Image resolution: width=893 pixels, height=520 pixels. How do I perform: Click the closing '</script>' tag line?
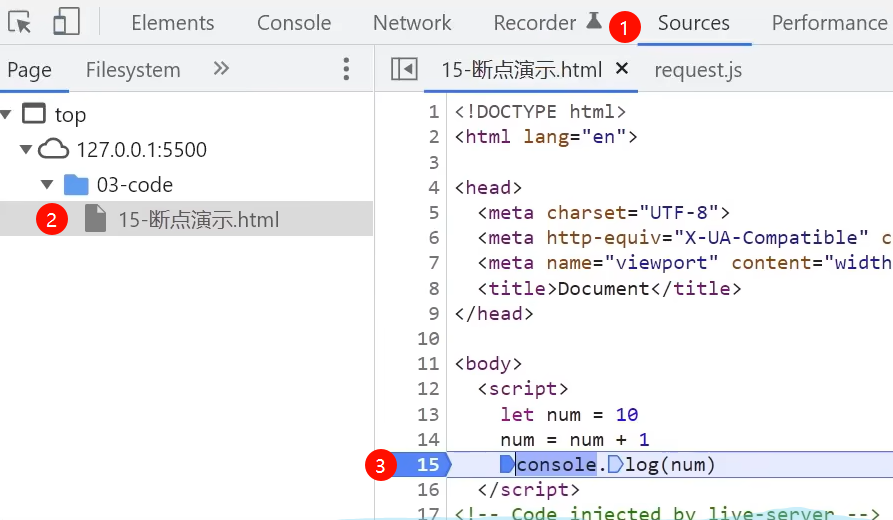529,490
